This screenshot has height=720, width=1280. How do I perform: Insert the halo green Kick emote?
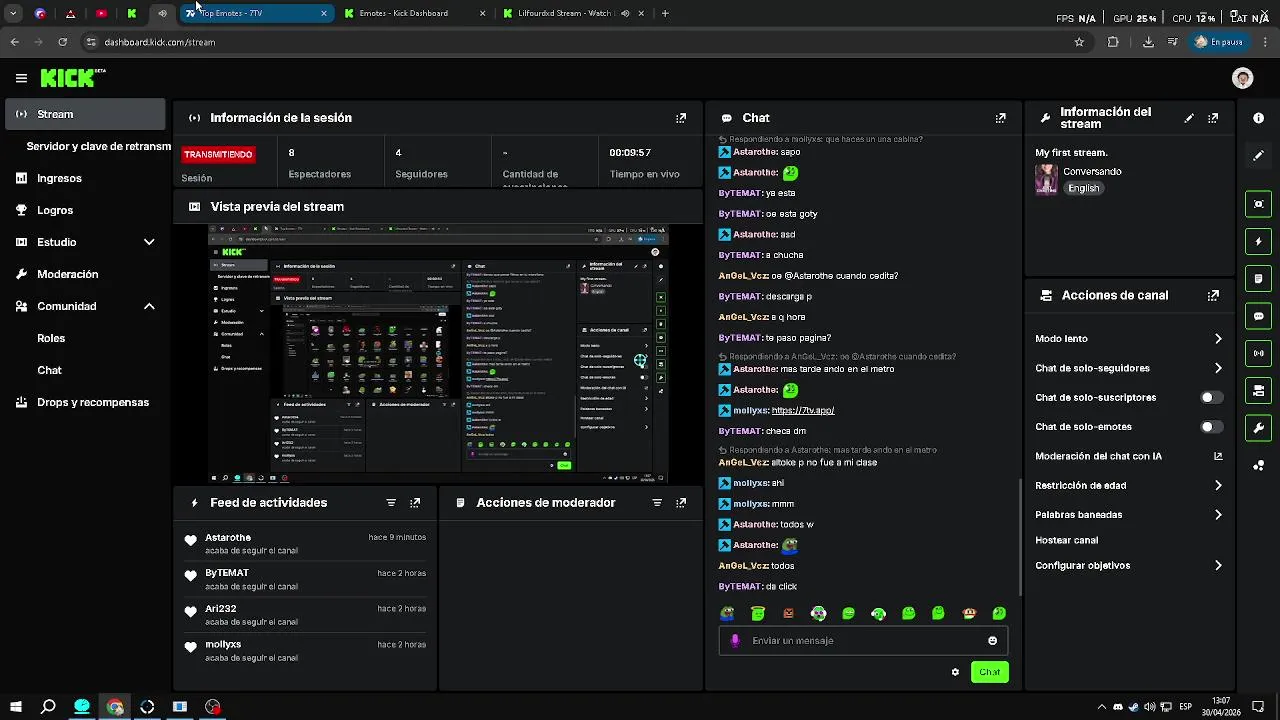tap(758, 614)
